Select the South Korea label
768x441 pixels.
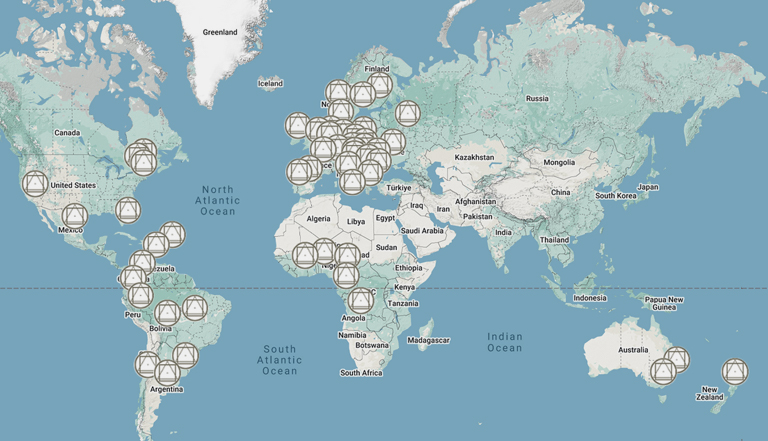pyautogui.click(x=616, y=196)
